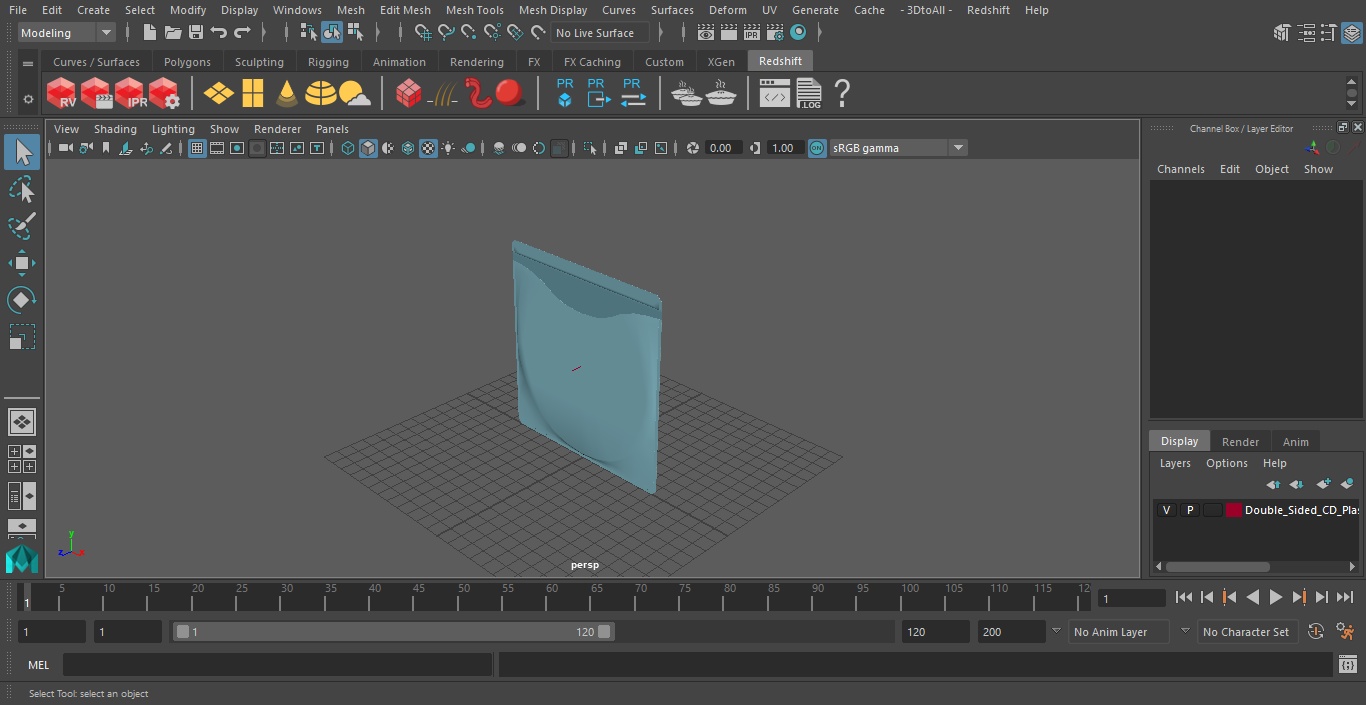The width and height of the screenshot is (1366, 705).
Task: Open animation preferences running man icon
Action: point(1345,632)
